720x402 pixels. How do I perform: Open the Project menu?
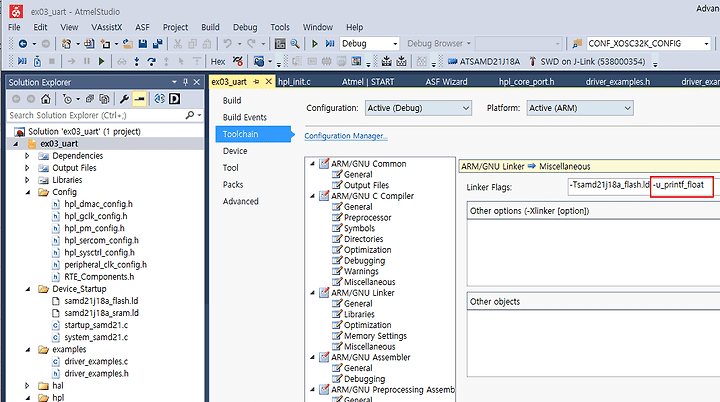pyautogui.click(x=175, y=27)
